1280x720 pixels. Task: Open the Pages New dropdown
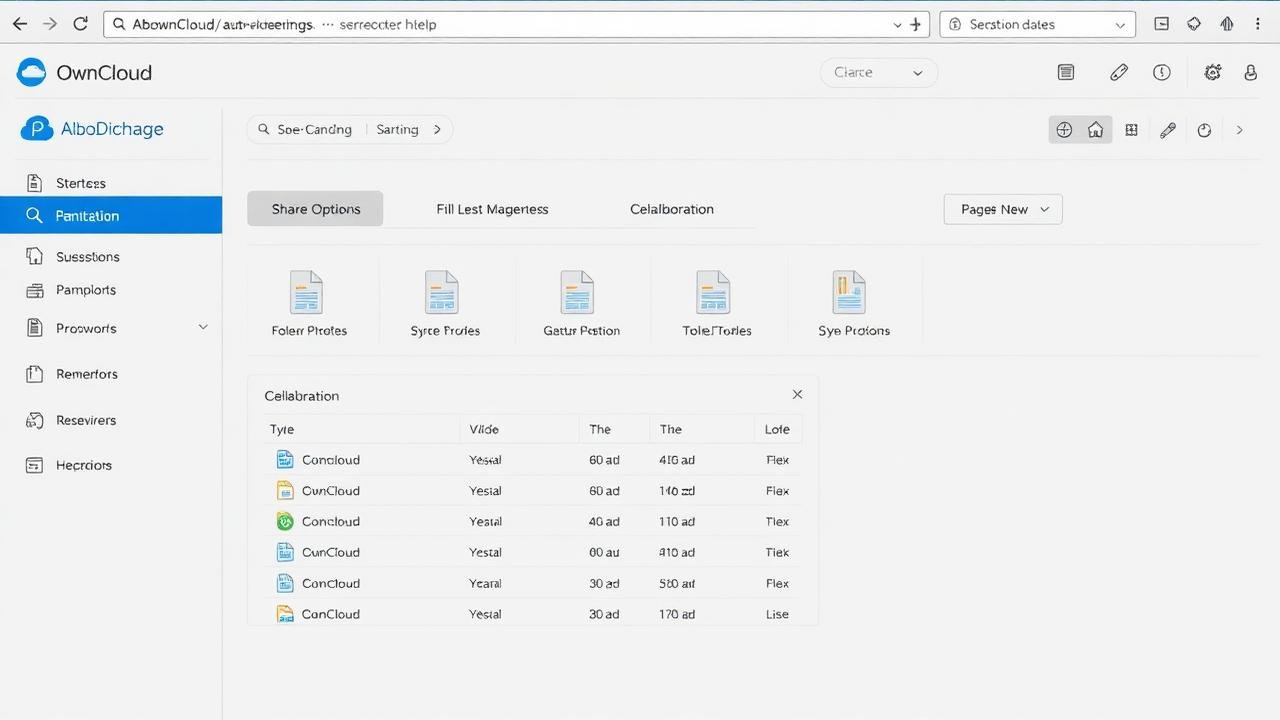click(x=1003, y=209)
